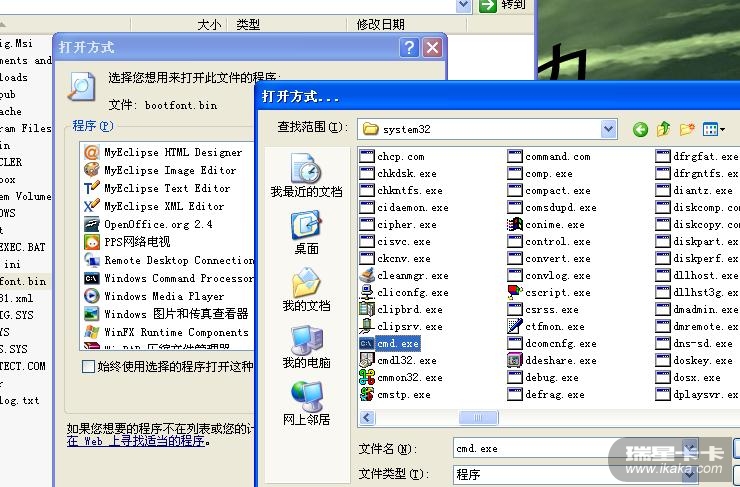Viewport: 740px width, 487px height.
Task: Select WinFX Runtime Components icon
Action: point(92,332)
